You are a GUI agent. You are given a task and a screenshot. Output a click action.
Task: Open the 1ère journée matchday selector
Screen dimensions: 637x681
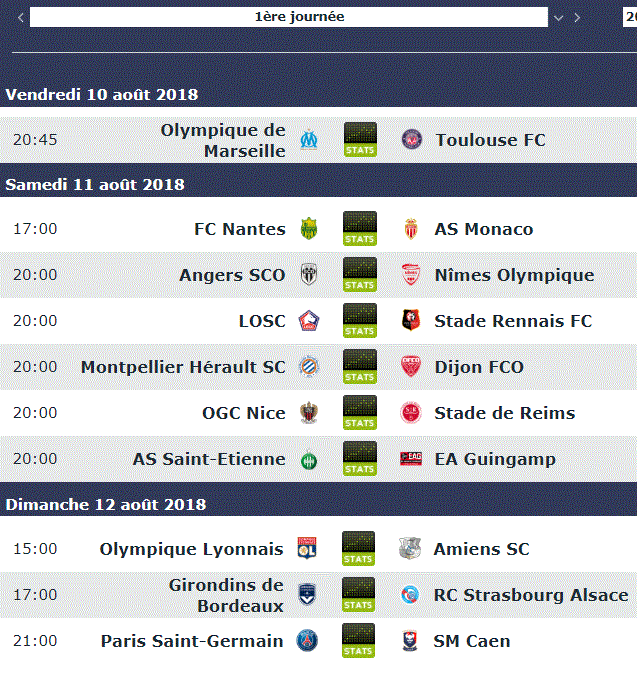[289, 17]
